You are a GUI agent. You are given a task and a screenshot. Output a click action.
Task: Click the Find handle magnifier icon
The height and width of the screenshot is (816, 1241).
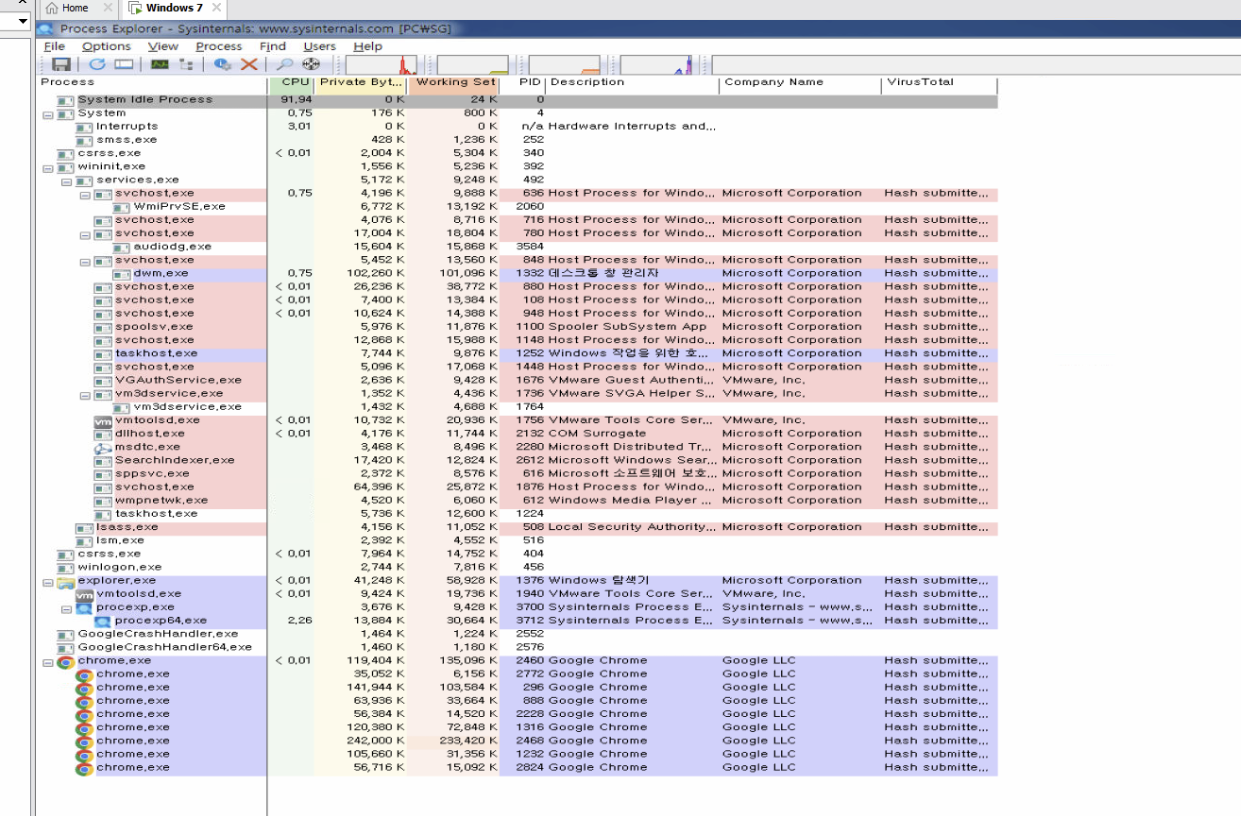285,64
